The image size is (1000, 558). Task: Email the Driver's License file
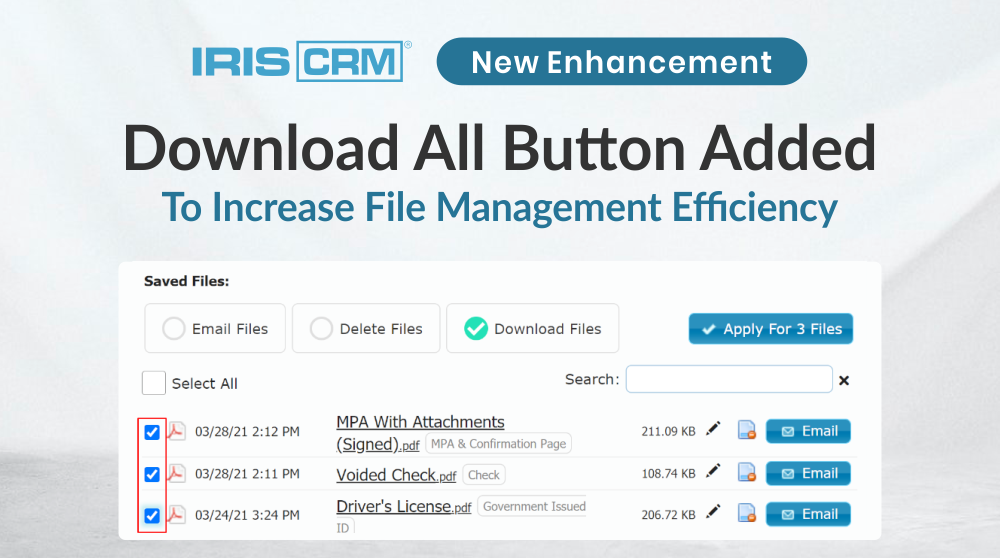[808, 514]
